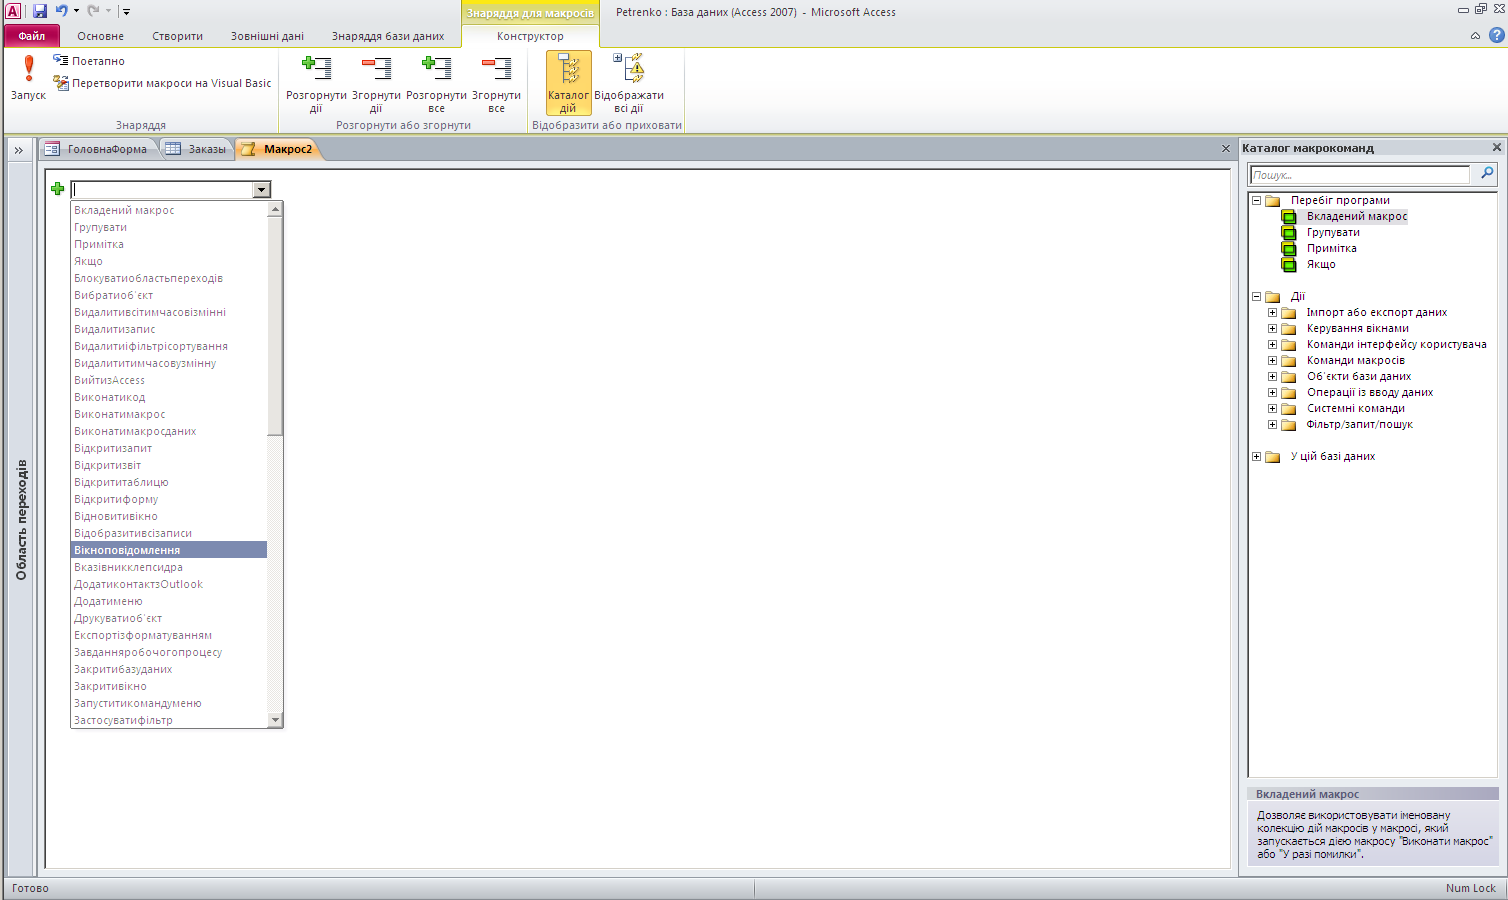Enable Поетапно single-step mode

[89, 61]
